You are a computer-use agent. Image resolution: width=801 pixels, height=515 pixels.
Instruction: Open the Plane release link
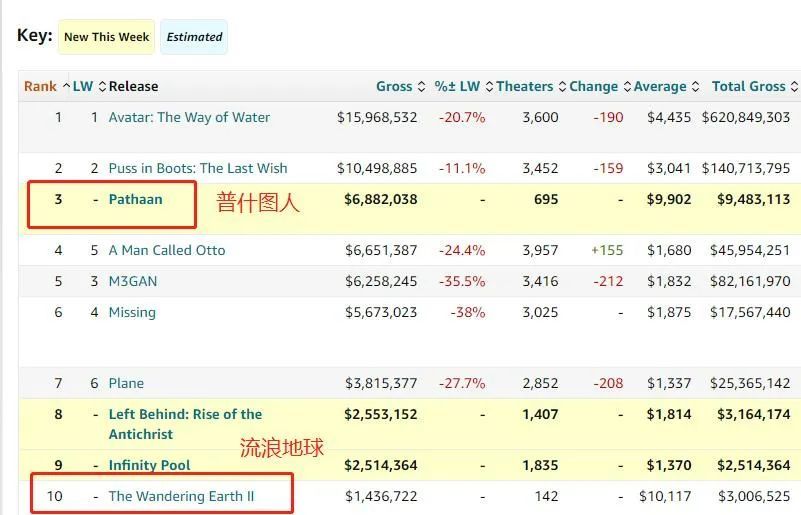point(126,383)
